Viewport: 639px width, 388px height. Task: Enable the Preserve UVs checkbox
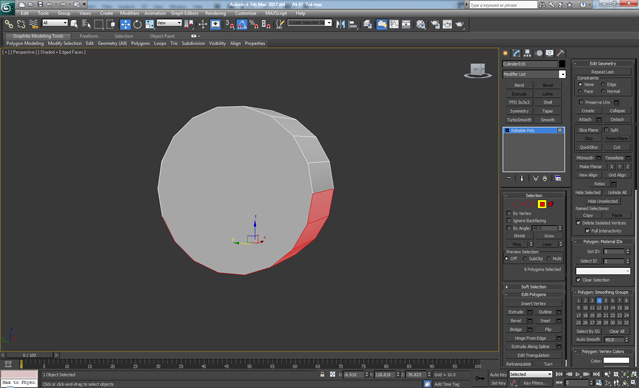(582, 102)
